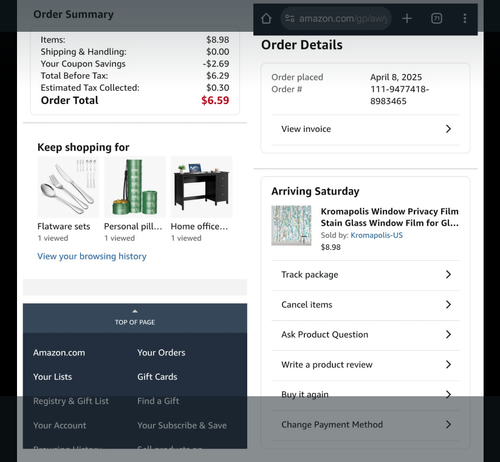Open the tab switcher icon
The image size is (500, 462).
coord(436,18)
